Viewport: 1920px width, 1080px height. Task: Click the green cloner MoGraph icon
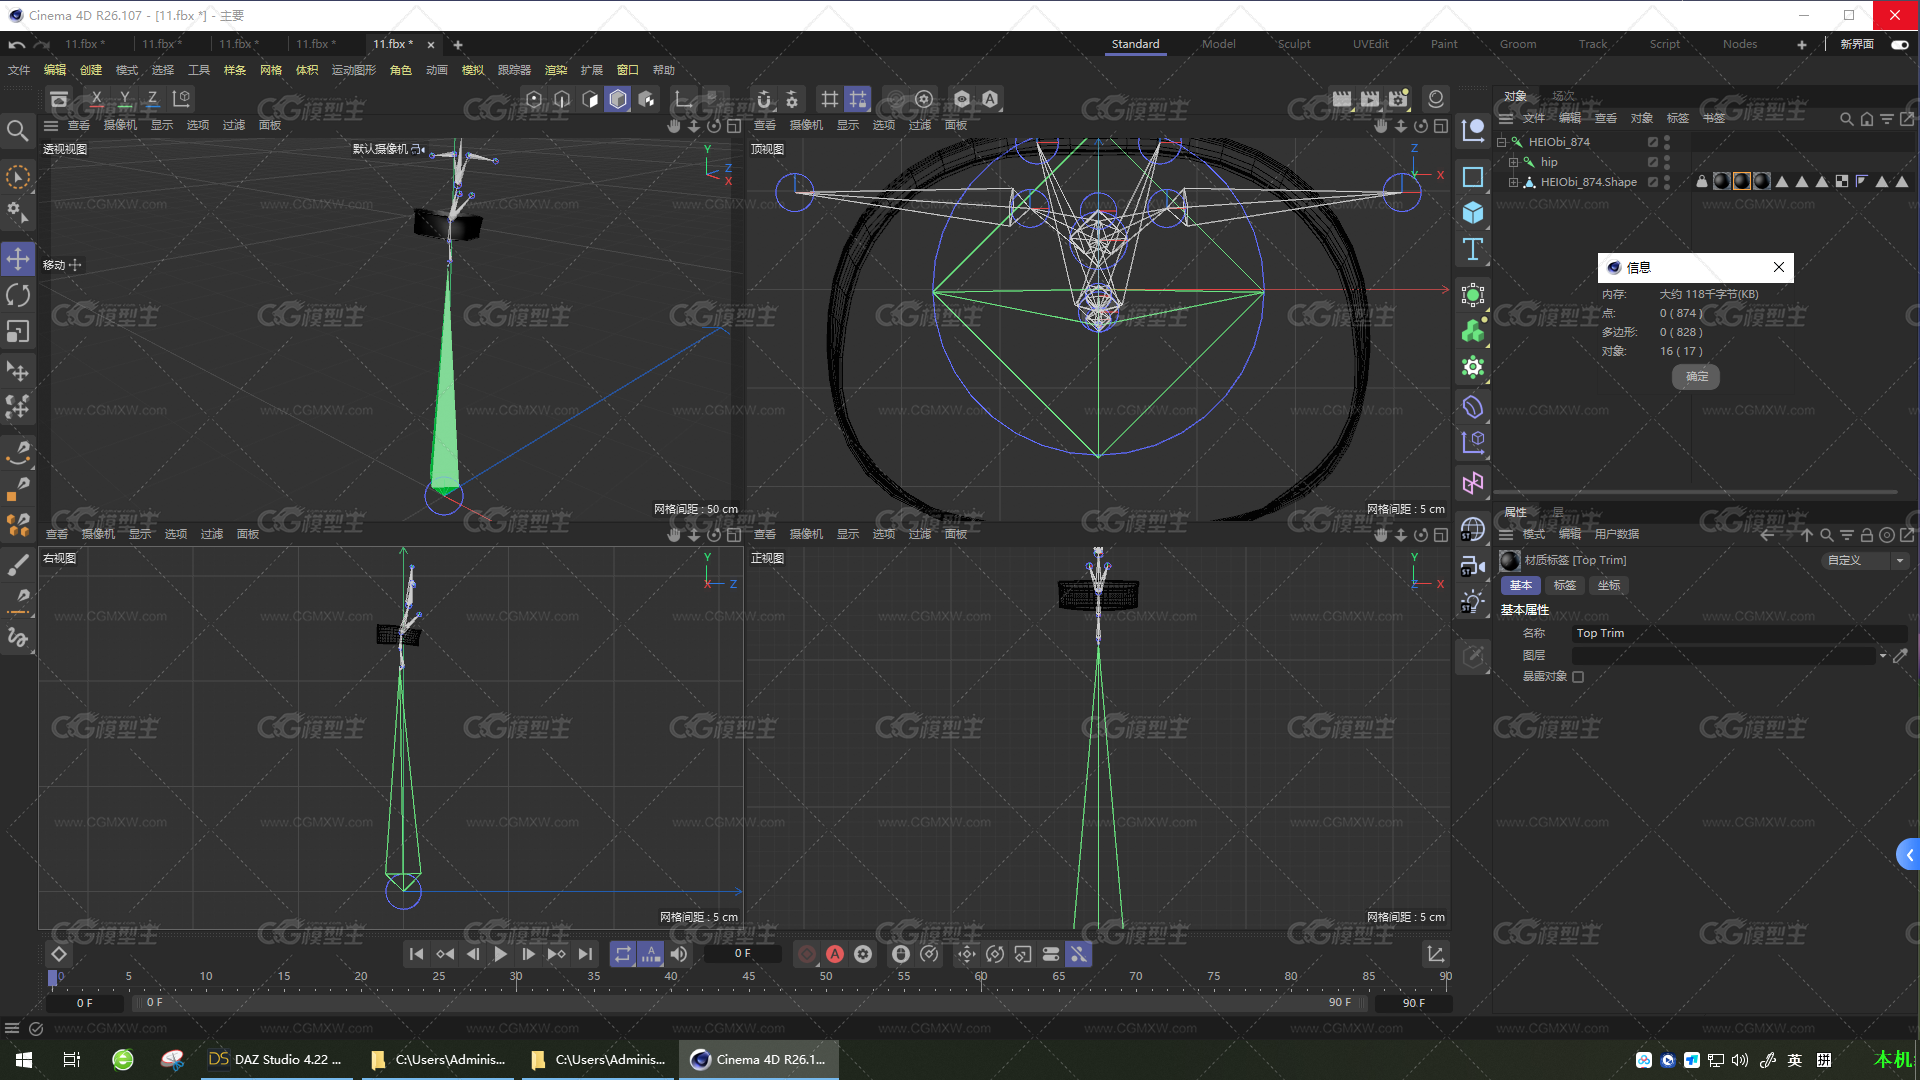[x=1473, y=331]
